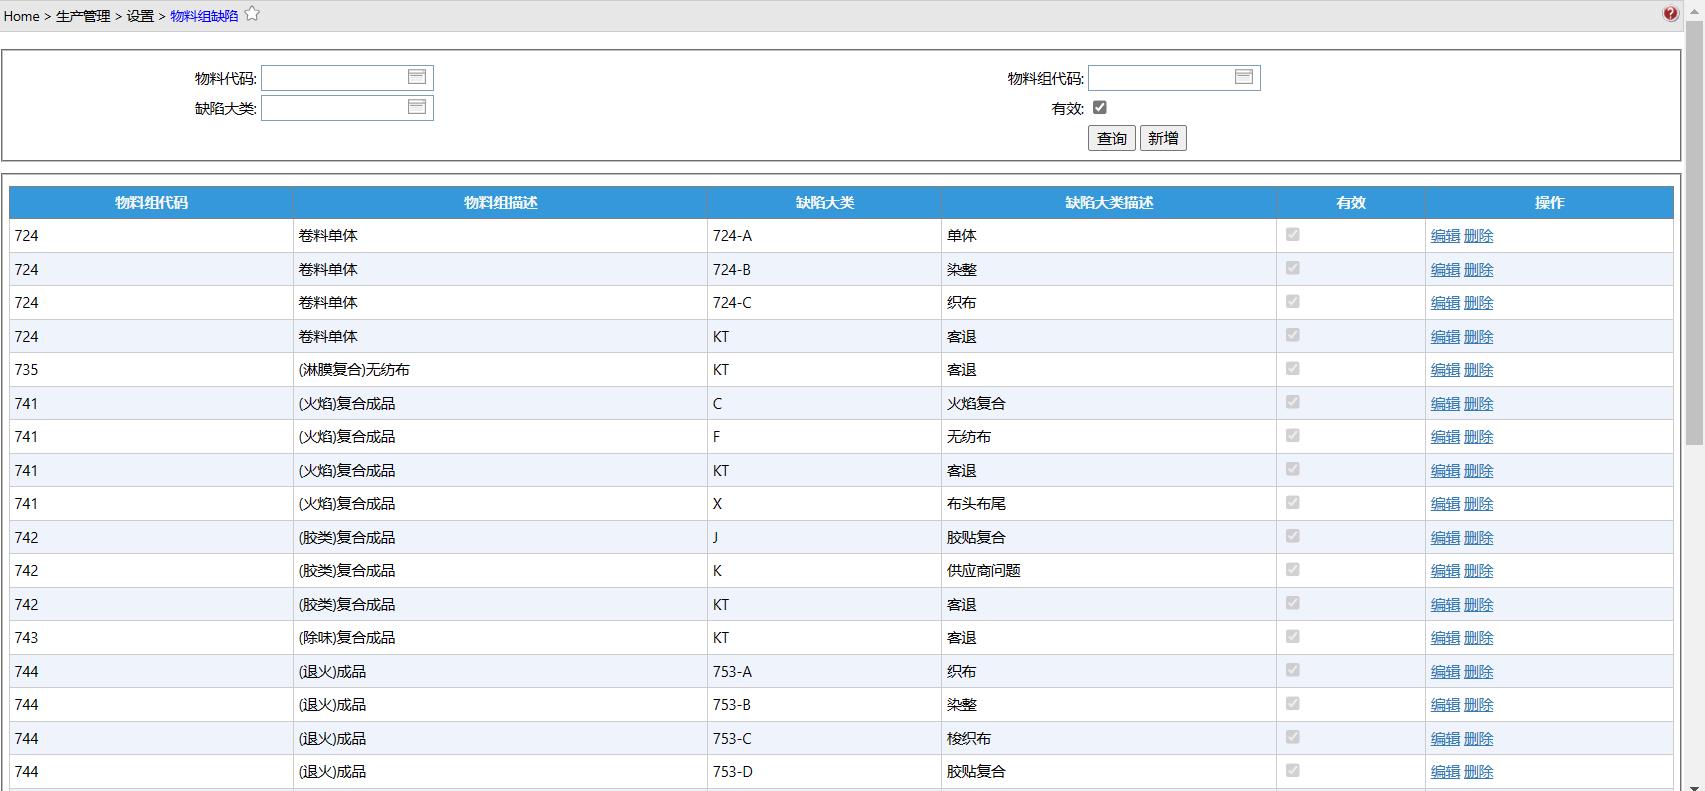Click the 查询 button
Viewport: 1705px width, 791px height.
1112,138
